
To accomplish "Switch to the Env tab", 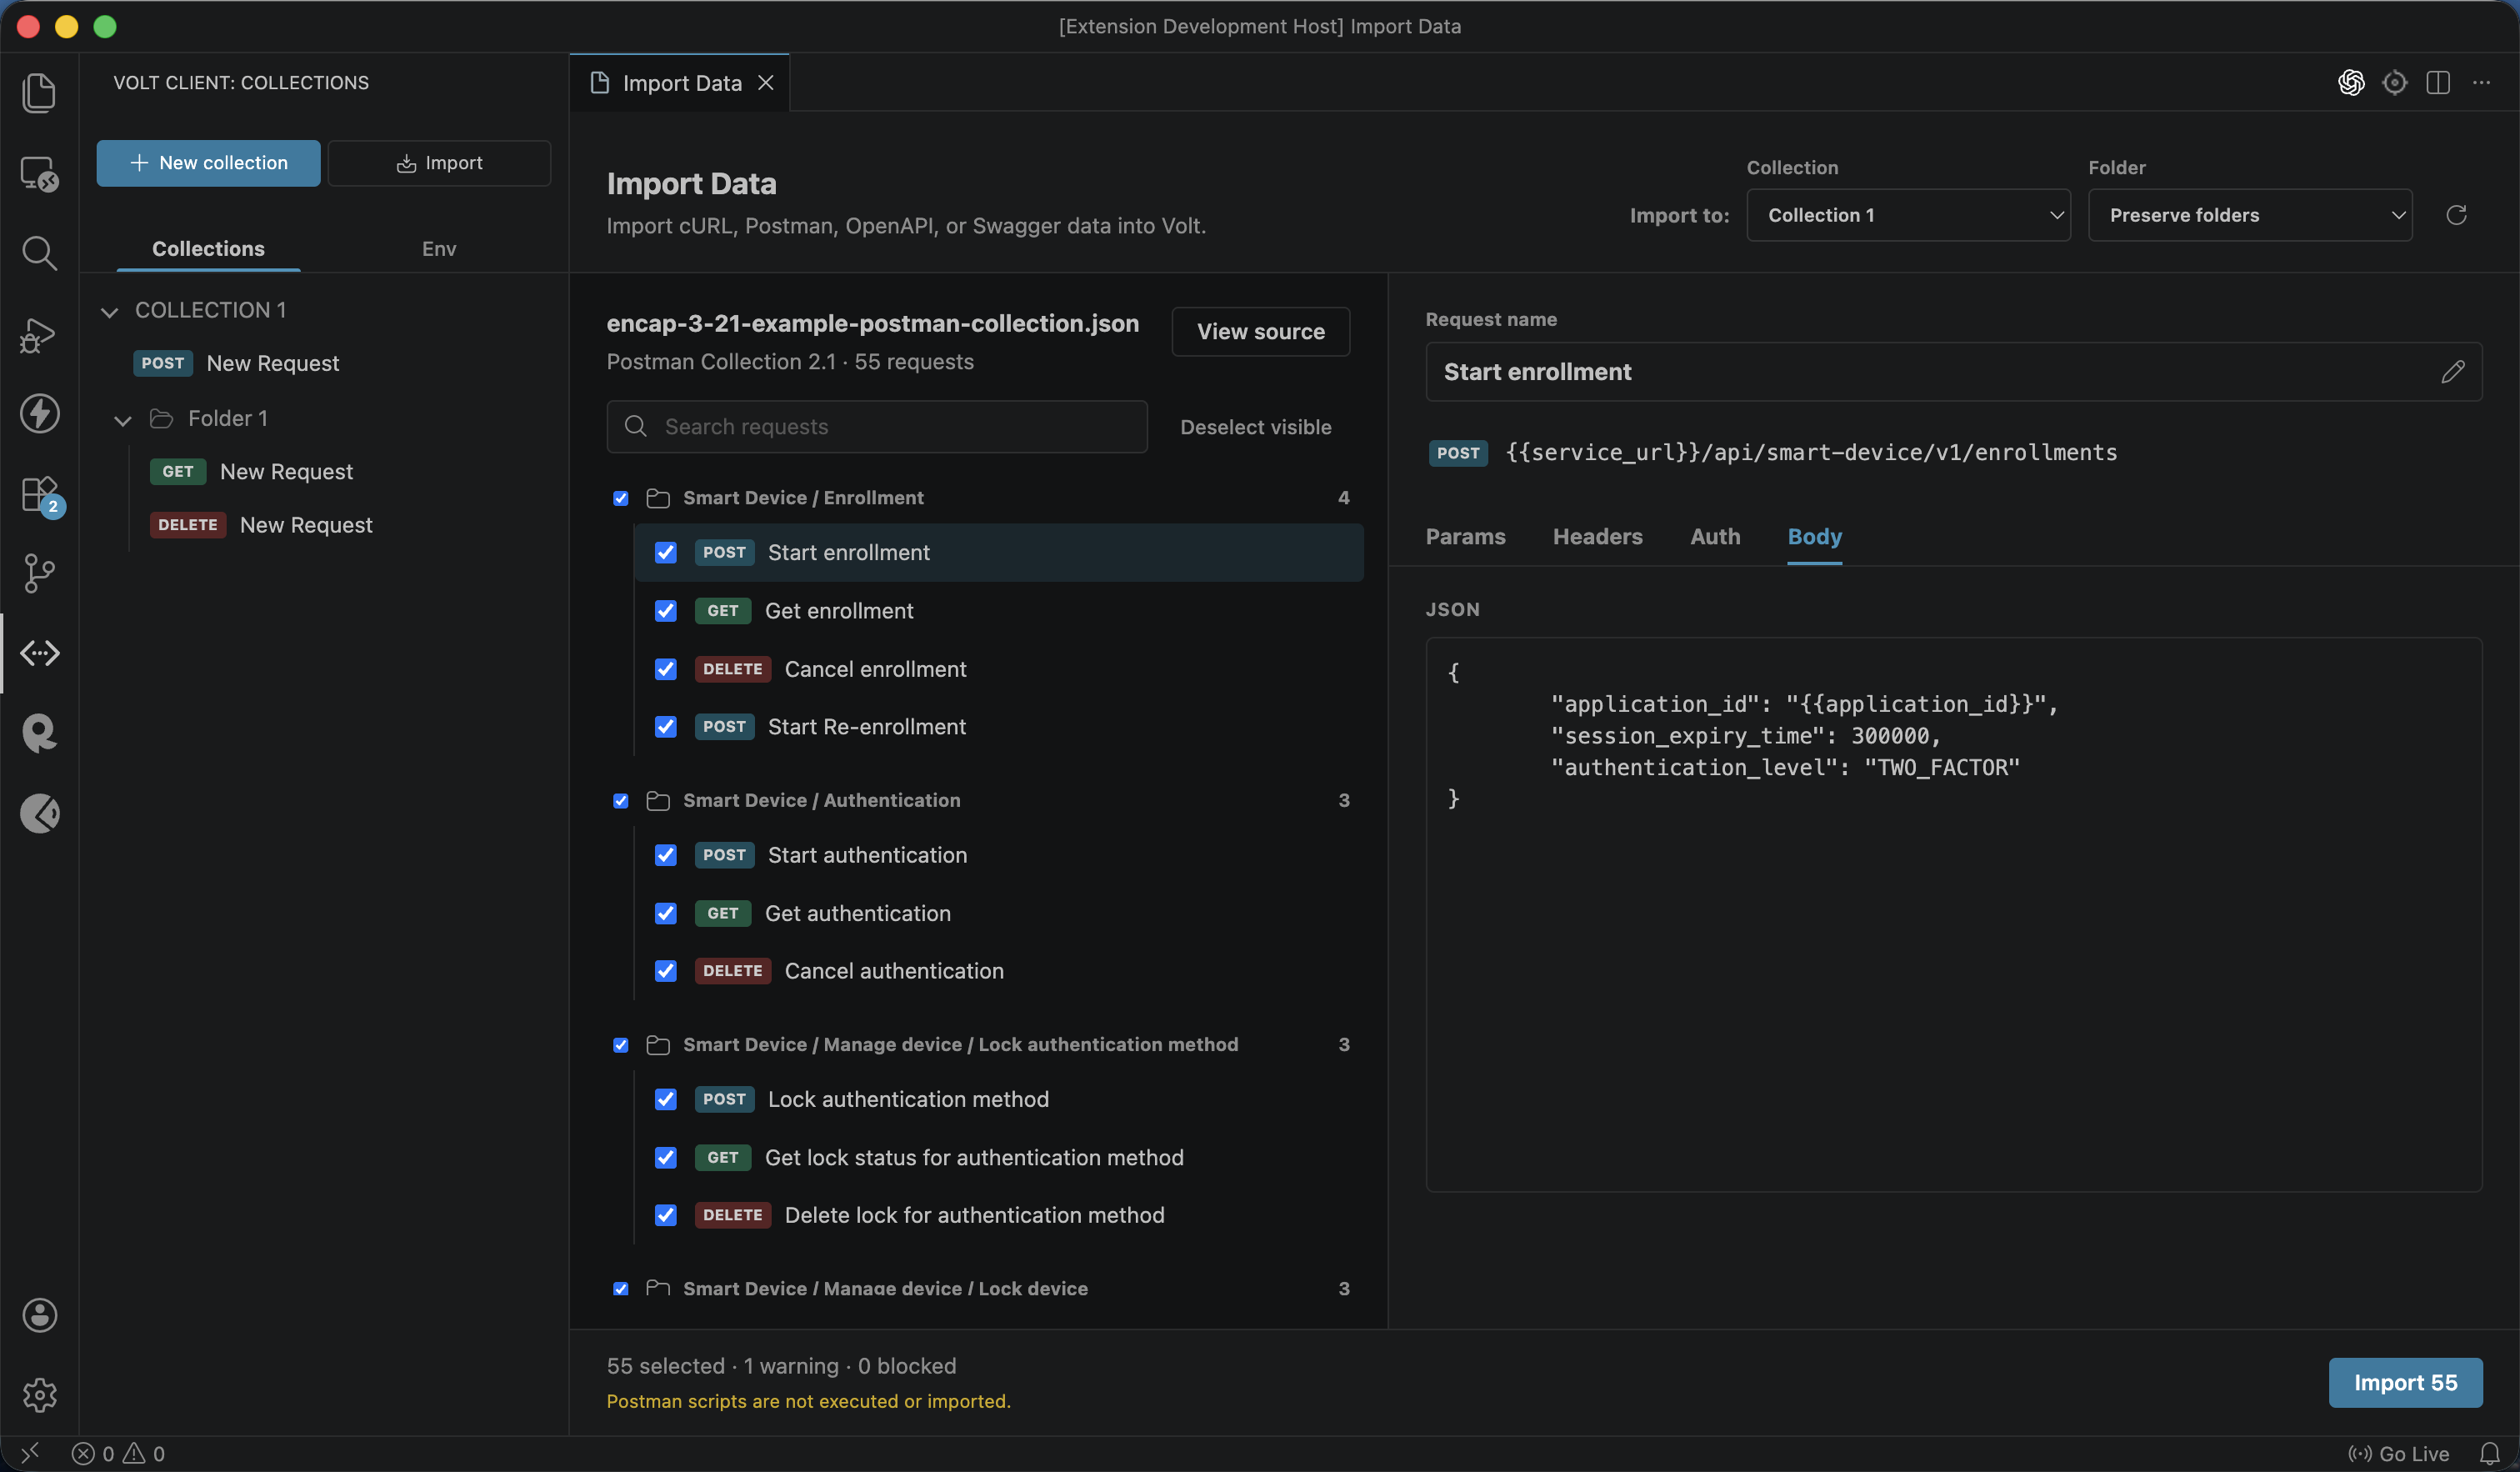I will (439, 248).
